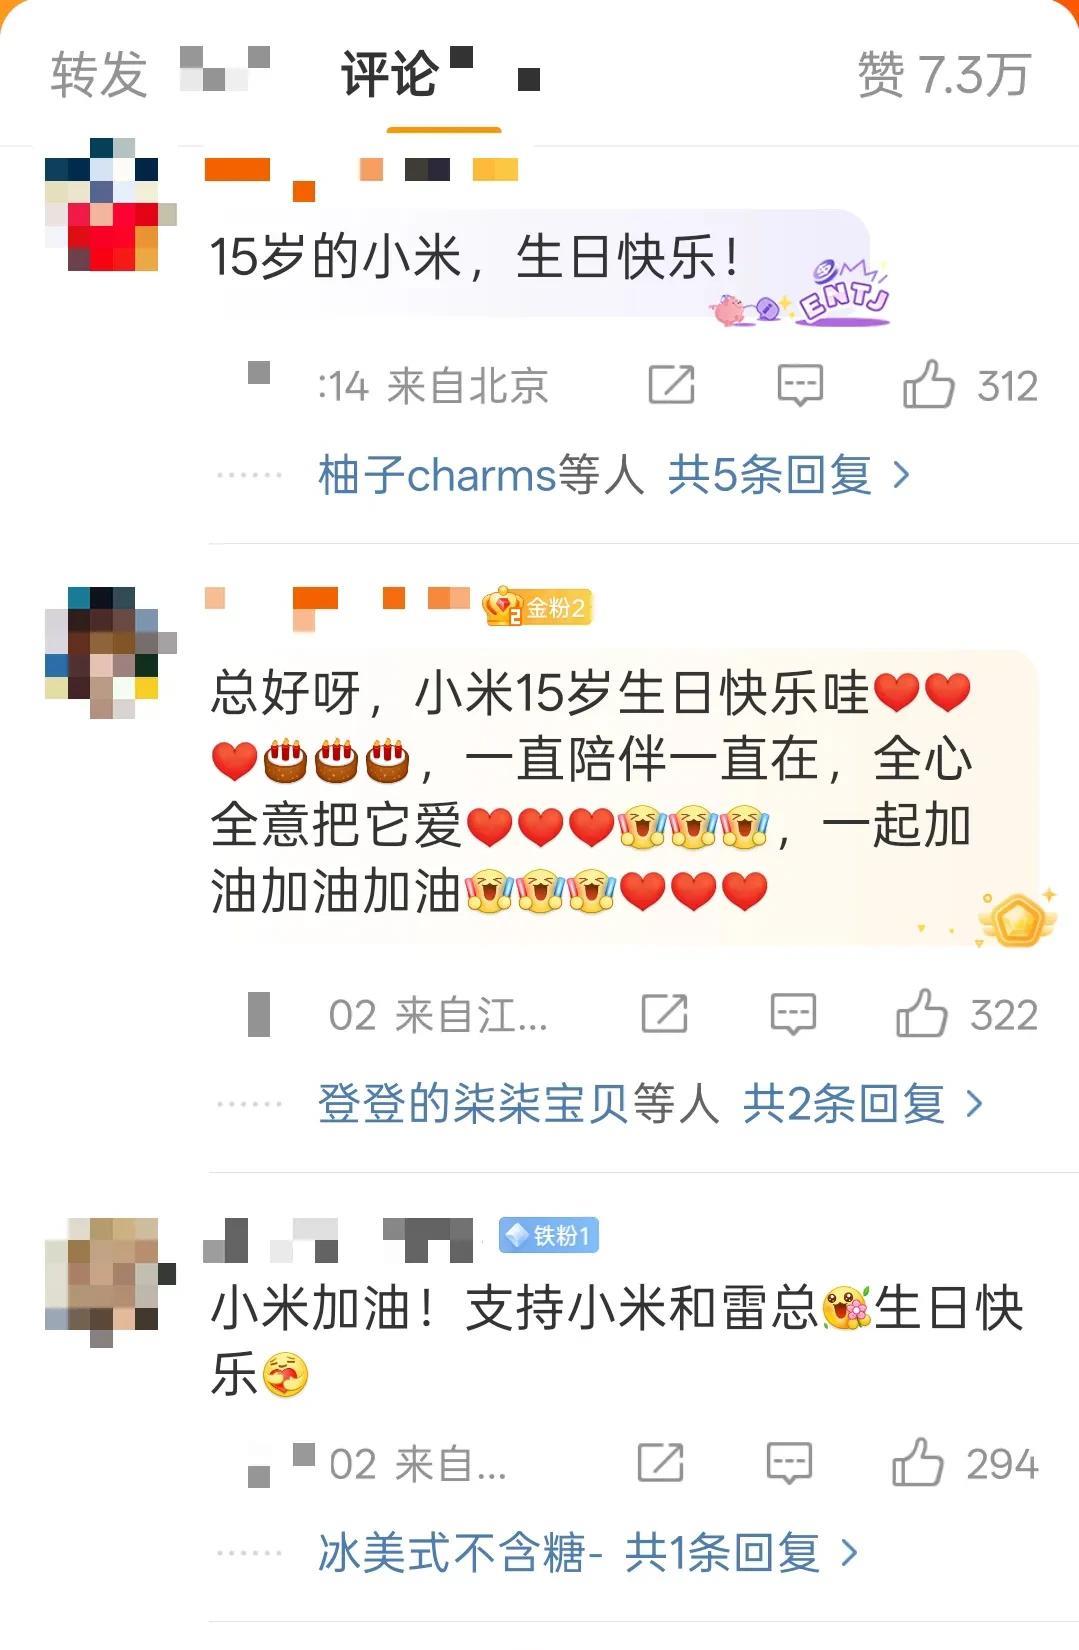Open reply icon on the 15岁的小米 comment
The height and width of the screenshot is (1650, 1079).
(x=800, y=385)
